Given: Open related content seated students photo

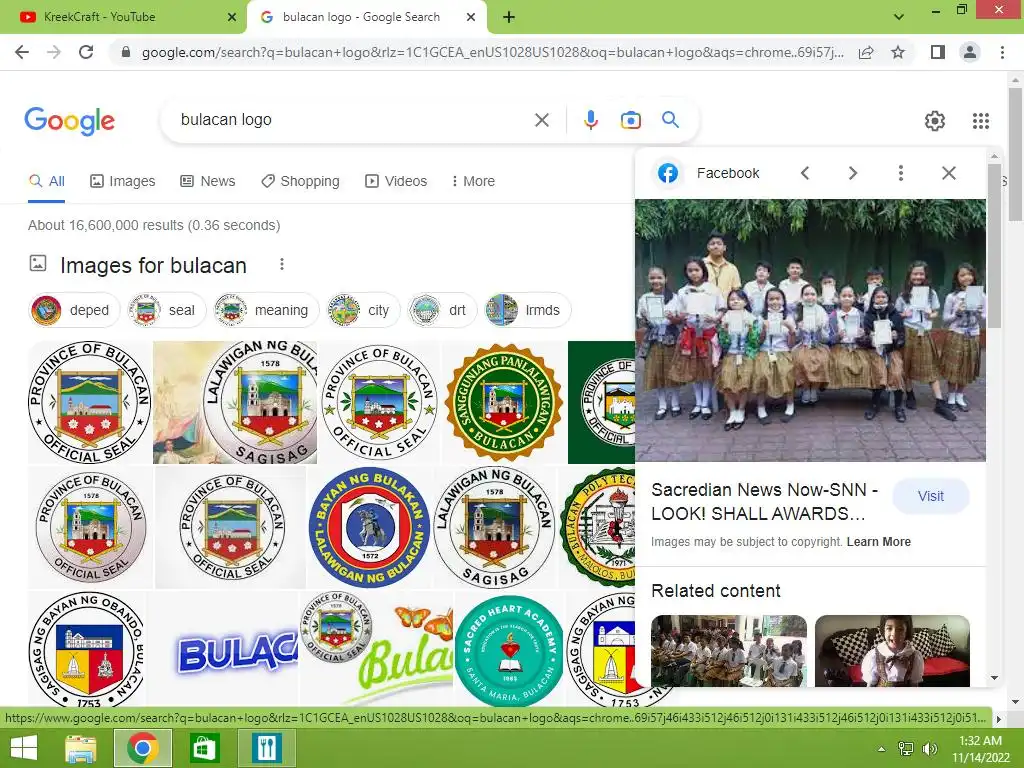Looking at the screenshot, I should [x=729, y=650].
